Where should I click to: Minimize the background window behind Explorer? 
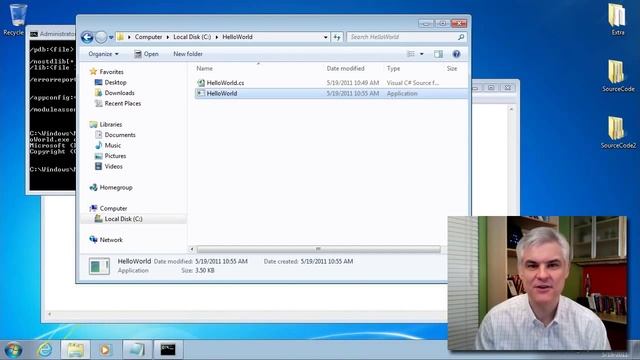click(476, 87)
